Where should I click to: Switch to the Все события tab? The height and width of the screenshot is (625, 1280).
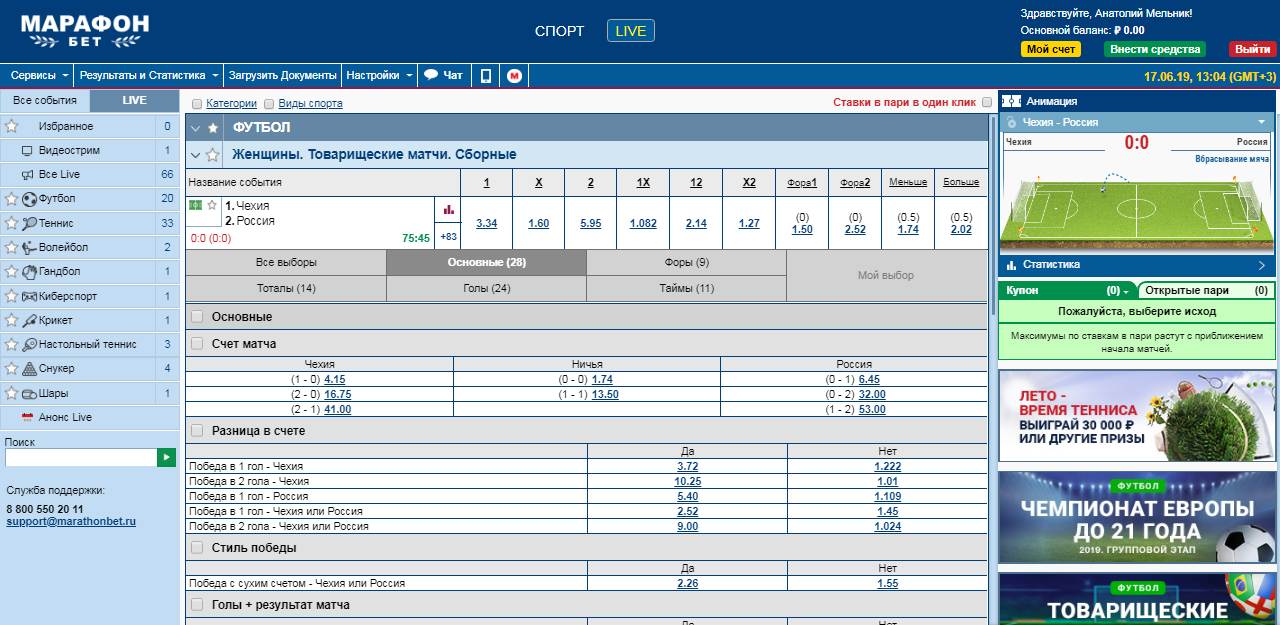[45, 100]
